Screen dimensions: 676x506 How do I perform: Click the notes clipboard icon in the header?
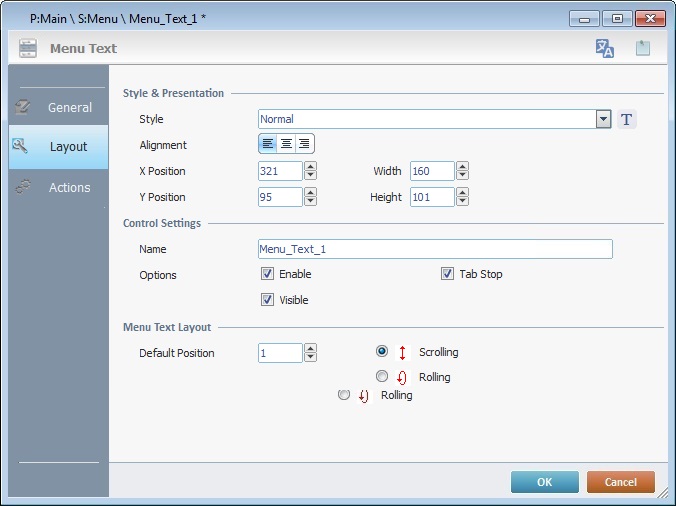pos(643,48)
